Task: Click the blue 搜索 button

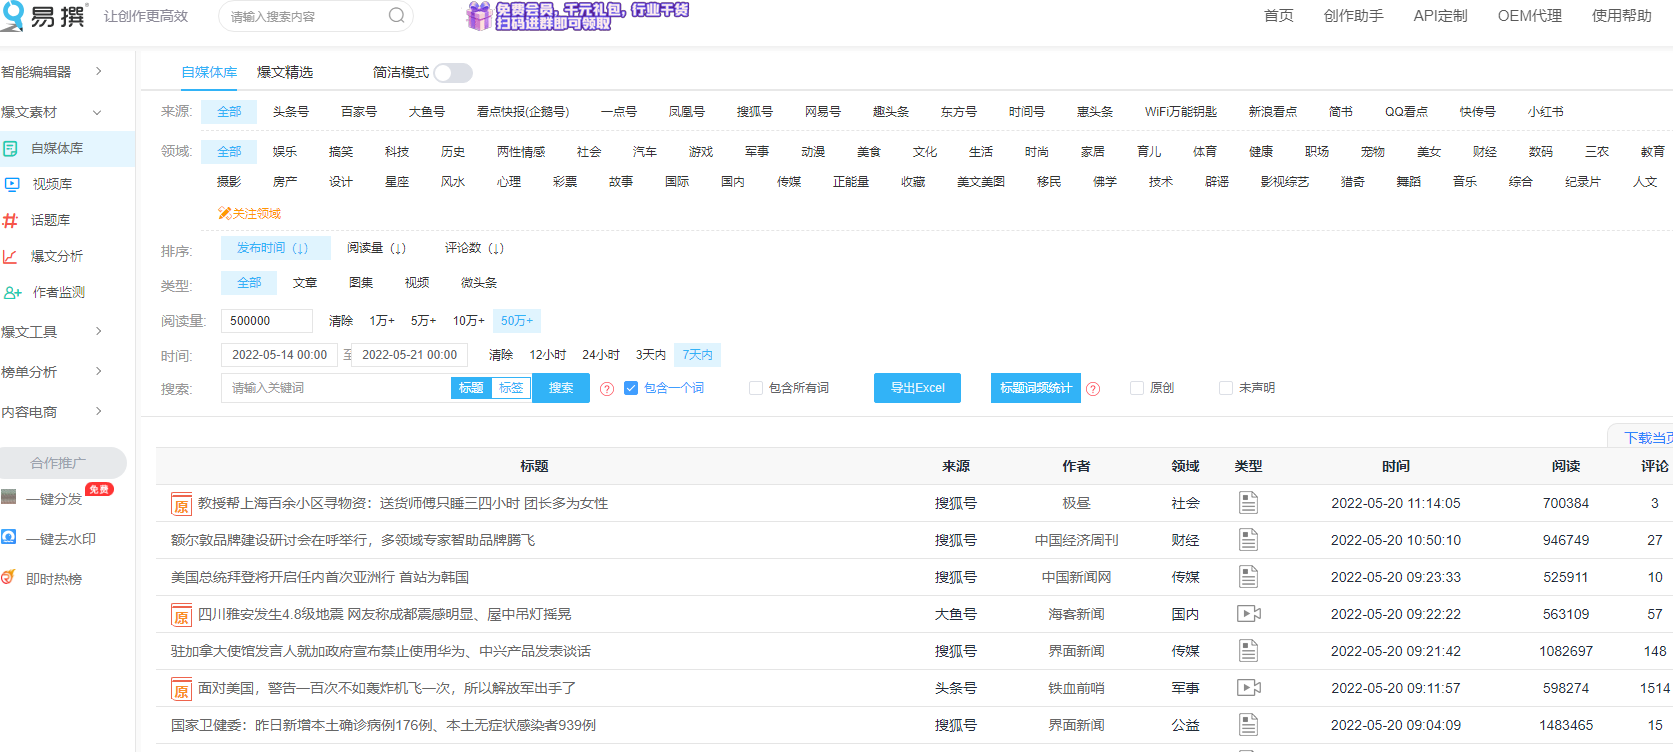Action: pyautogui.click(x=561, y=388)
